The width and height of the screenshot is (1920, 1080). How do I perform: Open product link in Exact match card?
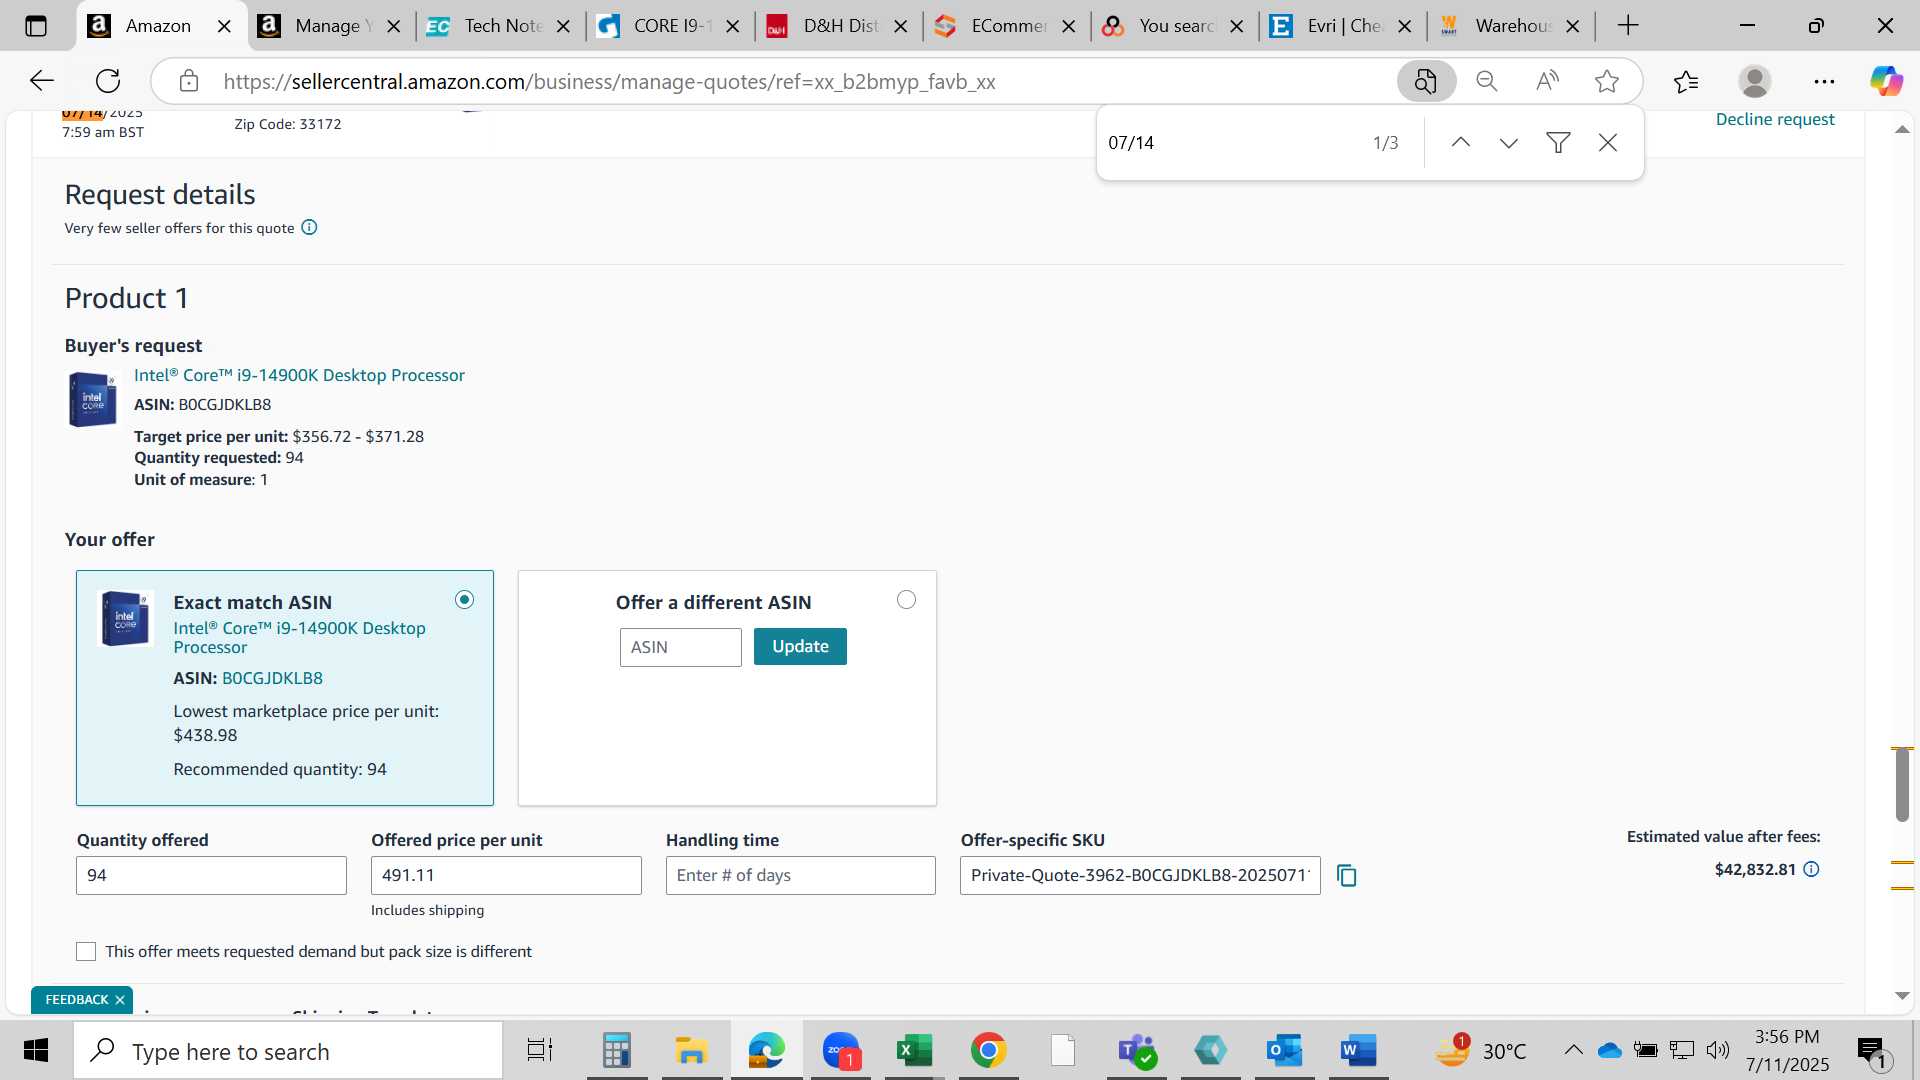pyautogui.click(x=299, y=638)
